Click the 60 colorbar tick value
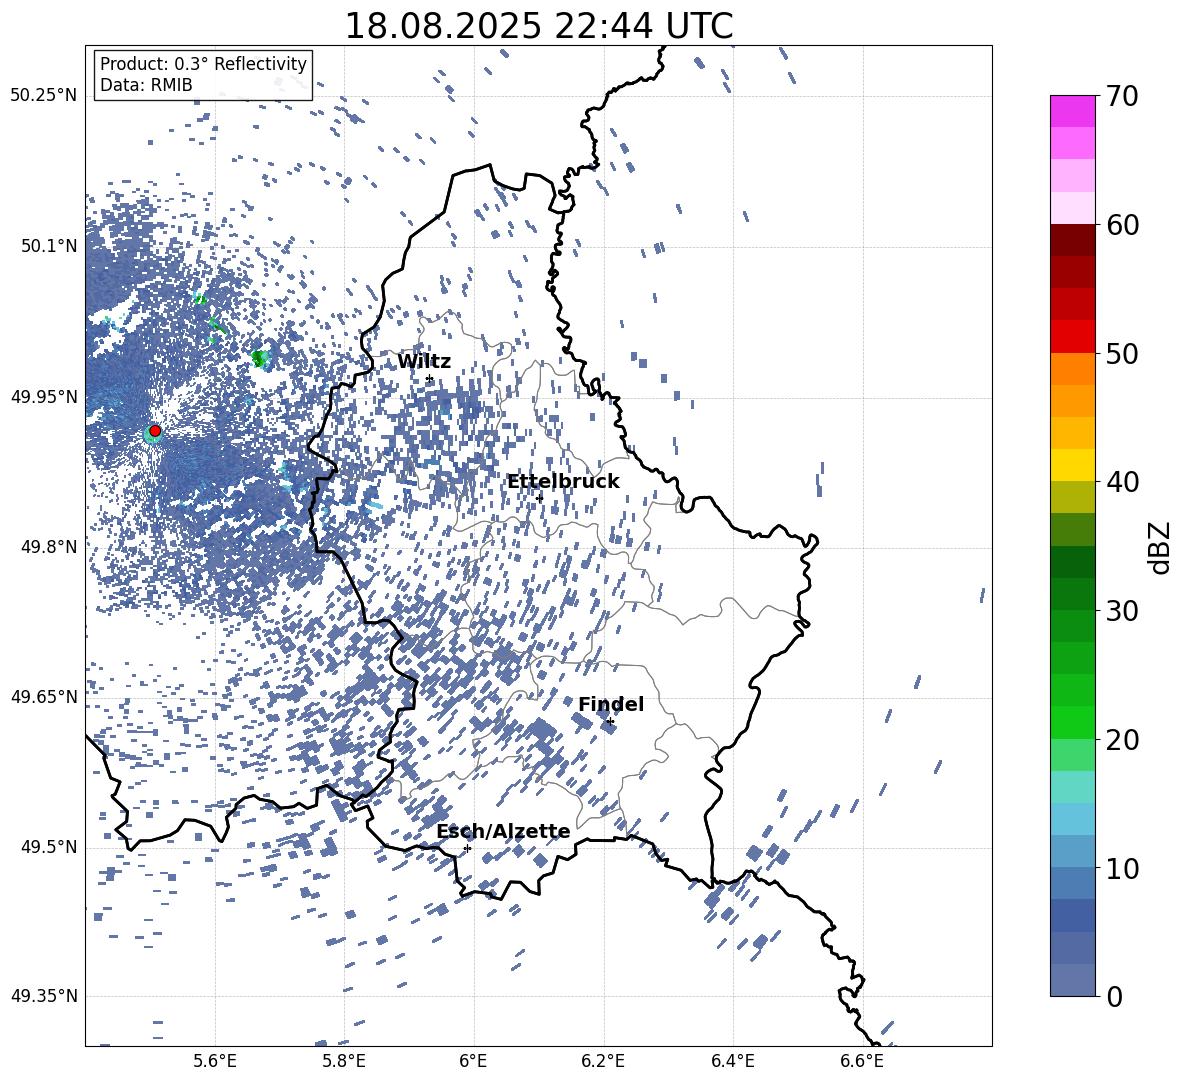 (x=1122, y=224)
